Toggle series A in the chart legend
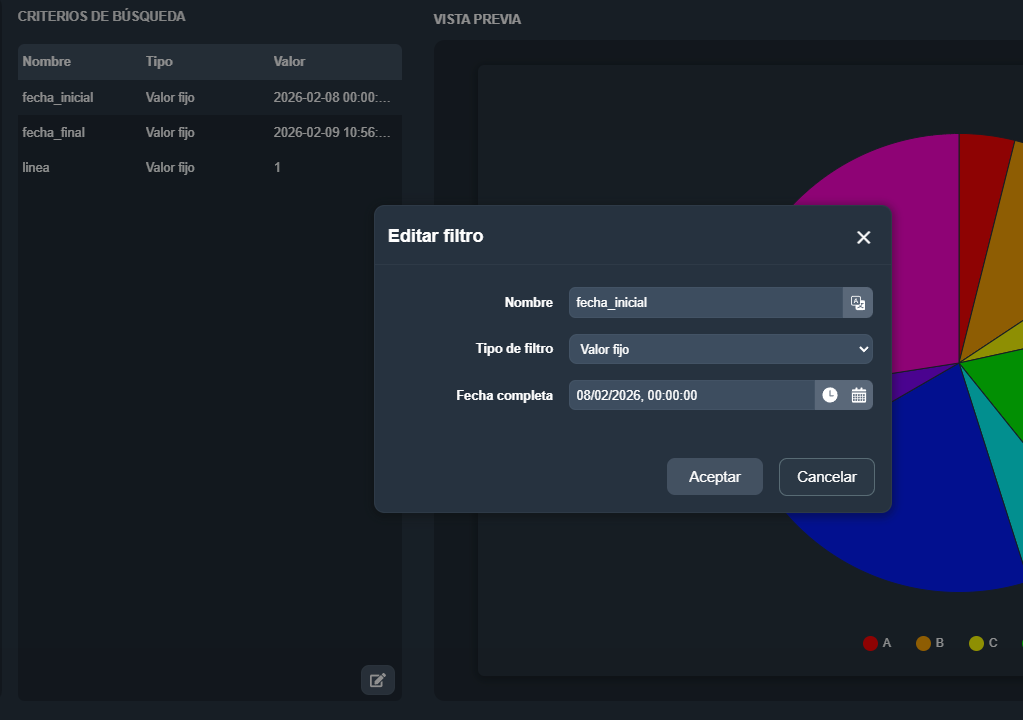The width and height of the screenshot is (1023, 720). (877, 643)
